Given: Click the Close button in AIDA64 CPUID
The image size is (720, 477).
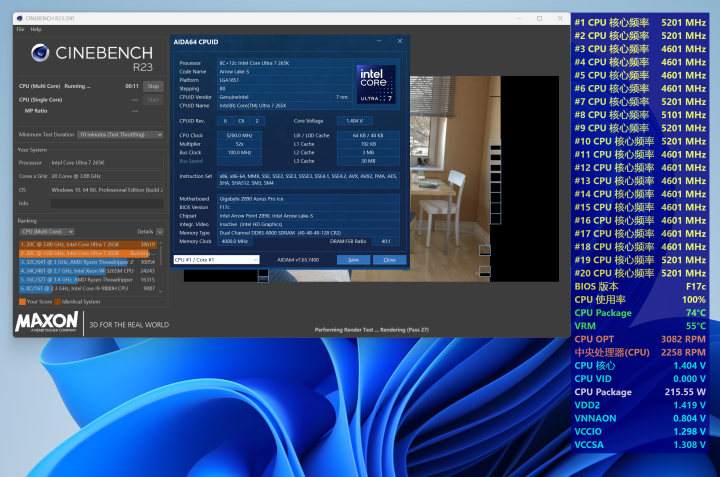Looking at the screenshot, I should pyautogui.click(x=389, y=260).
